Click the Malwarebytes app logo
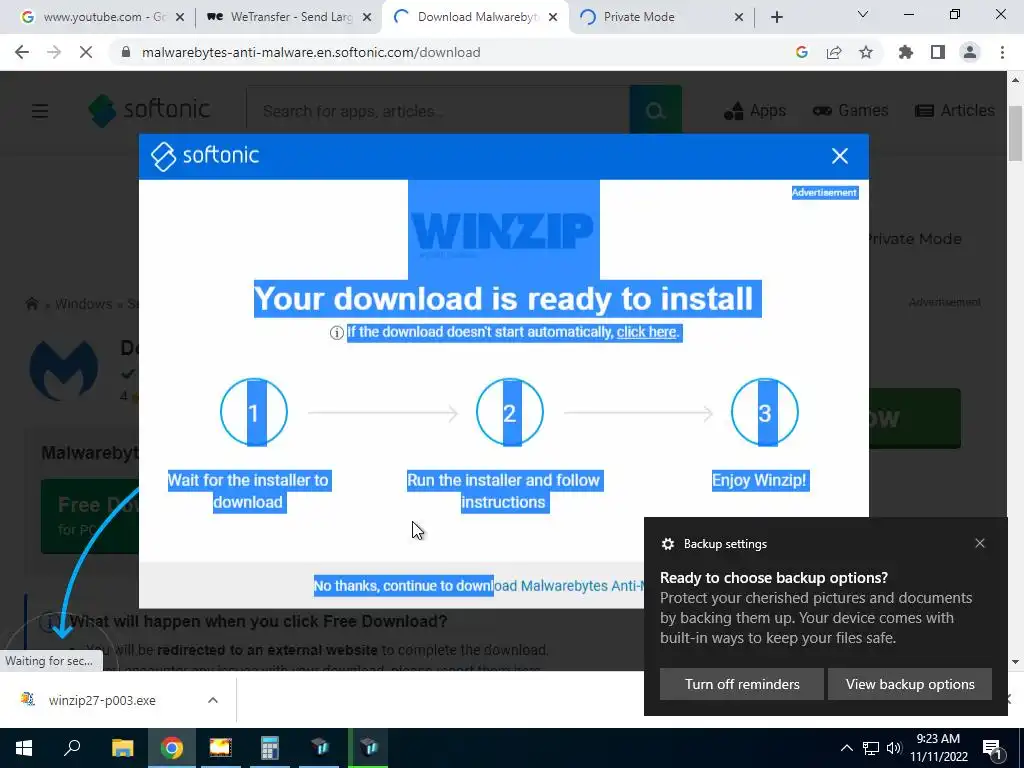 (x=64, y=370)
